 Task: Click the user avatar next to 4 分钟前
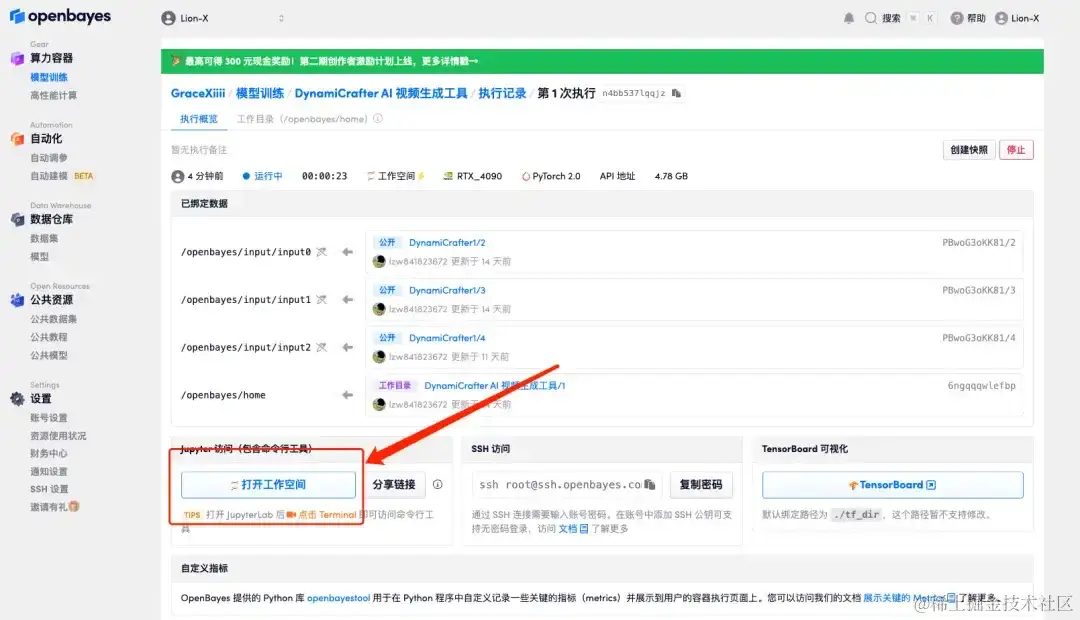click(178, 176)
